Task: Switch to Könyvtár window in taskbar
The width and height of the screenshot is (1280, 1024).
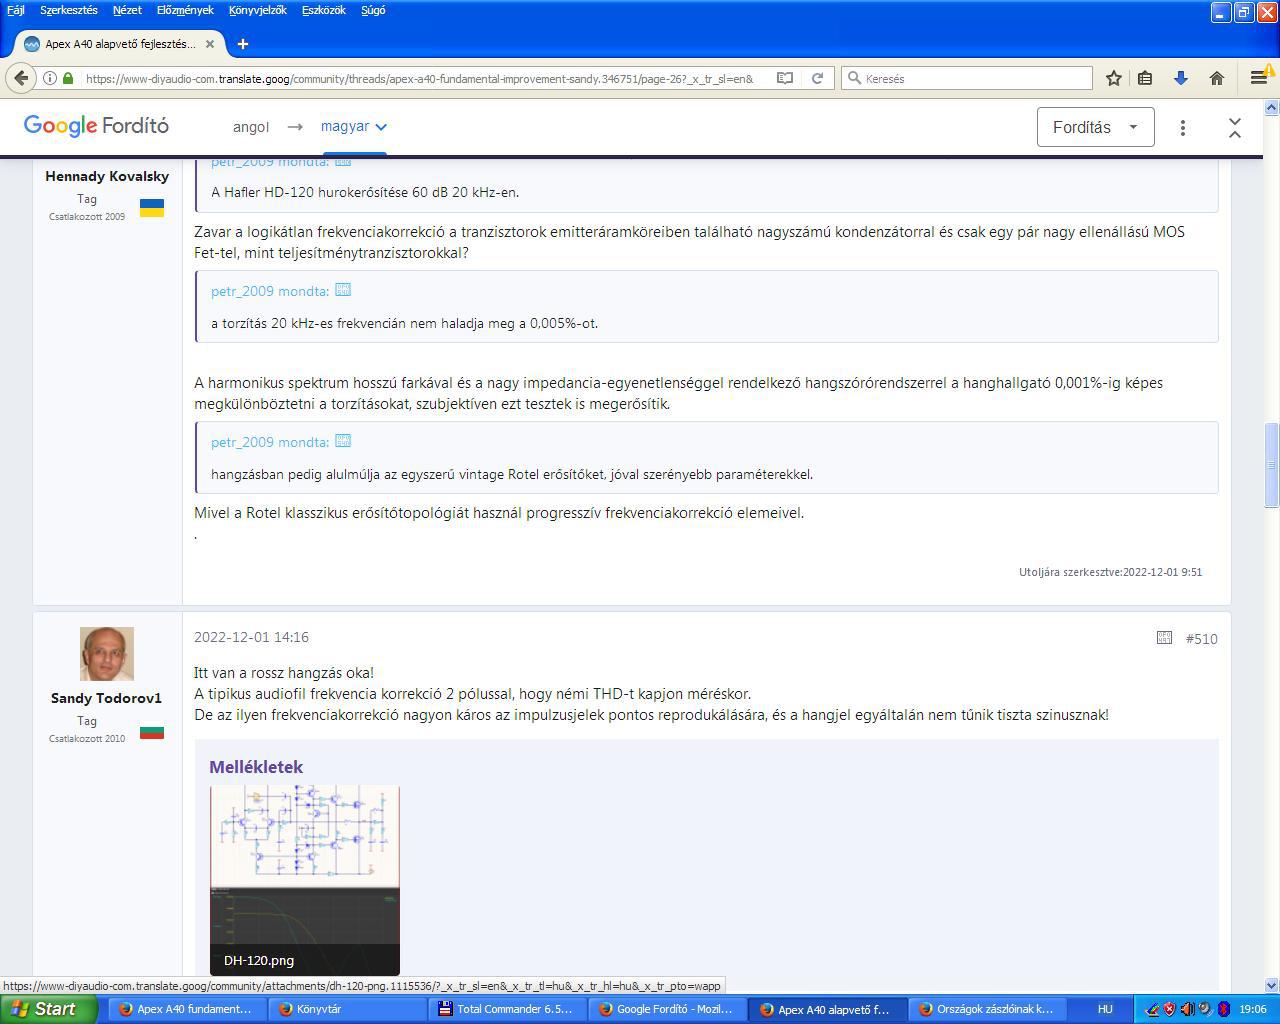Action: (x=346, y=1009)
